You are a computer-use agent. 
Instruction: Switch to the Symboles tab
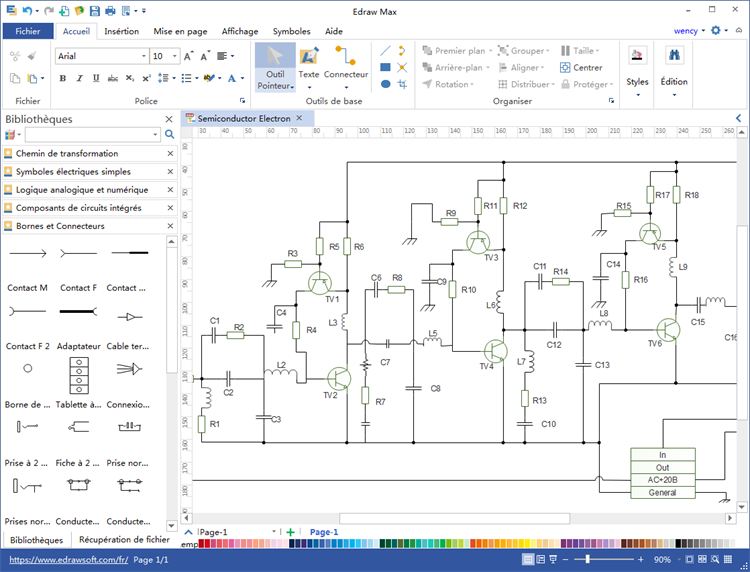coord(291,31)
